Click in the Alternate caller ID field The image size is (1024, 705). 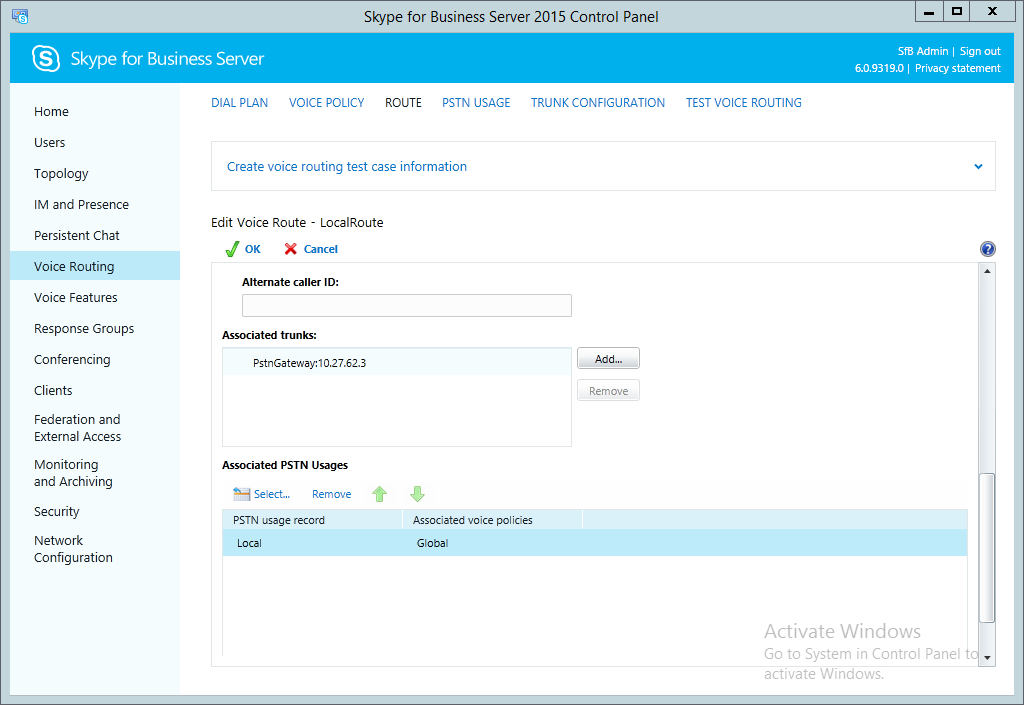406,306
